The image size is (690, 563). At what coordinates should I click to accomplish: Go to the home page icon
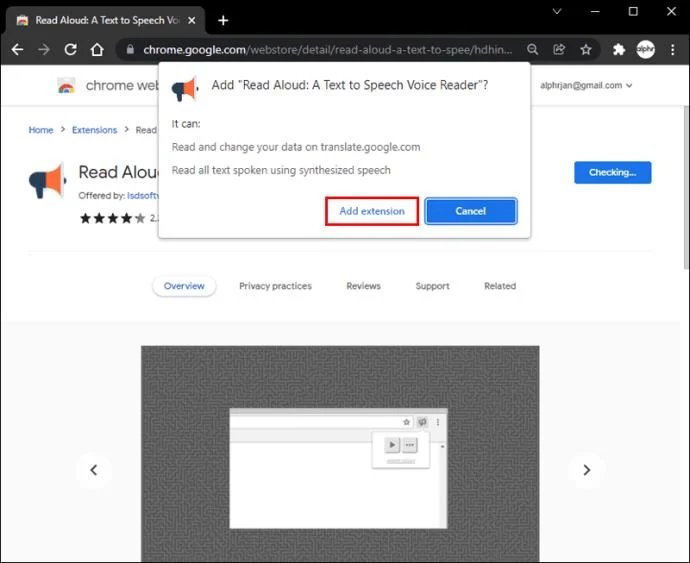[x=97, y=49]
